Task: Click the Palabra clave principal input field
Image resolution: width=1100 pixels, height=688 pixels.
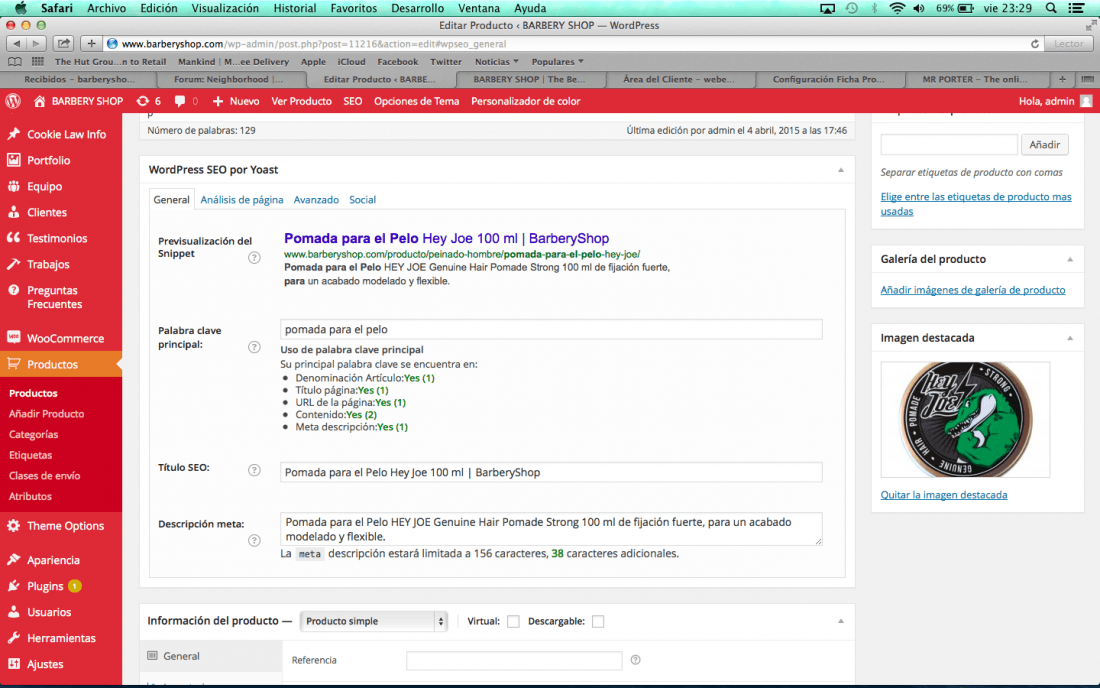Action: pyautogui.click(x=551, y=329)
